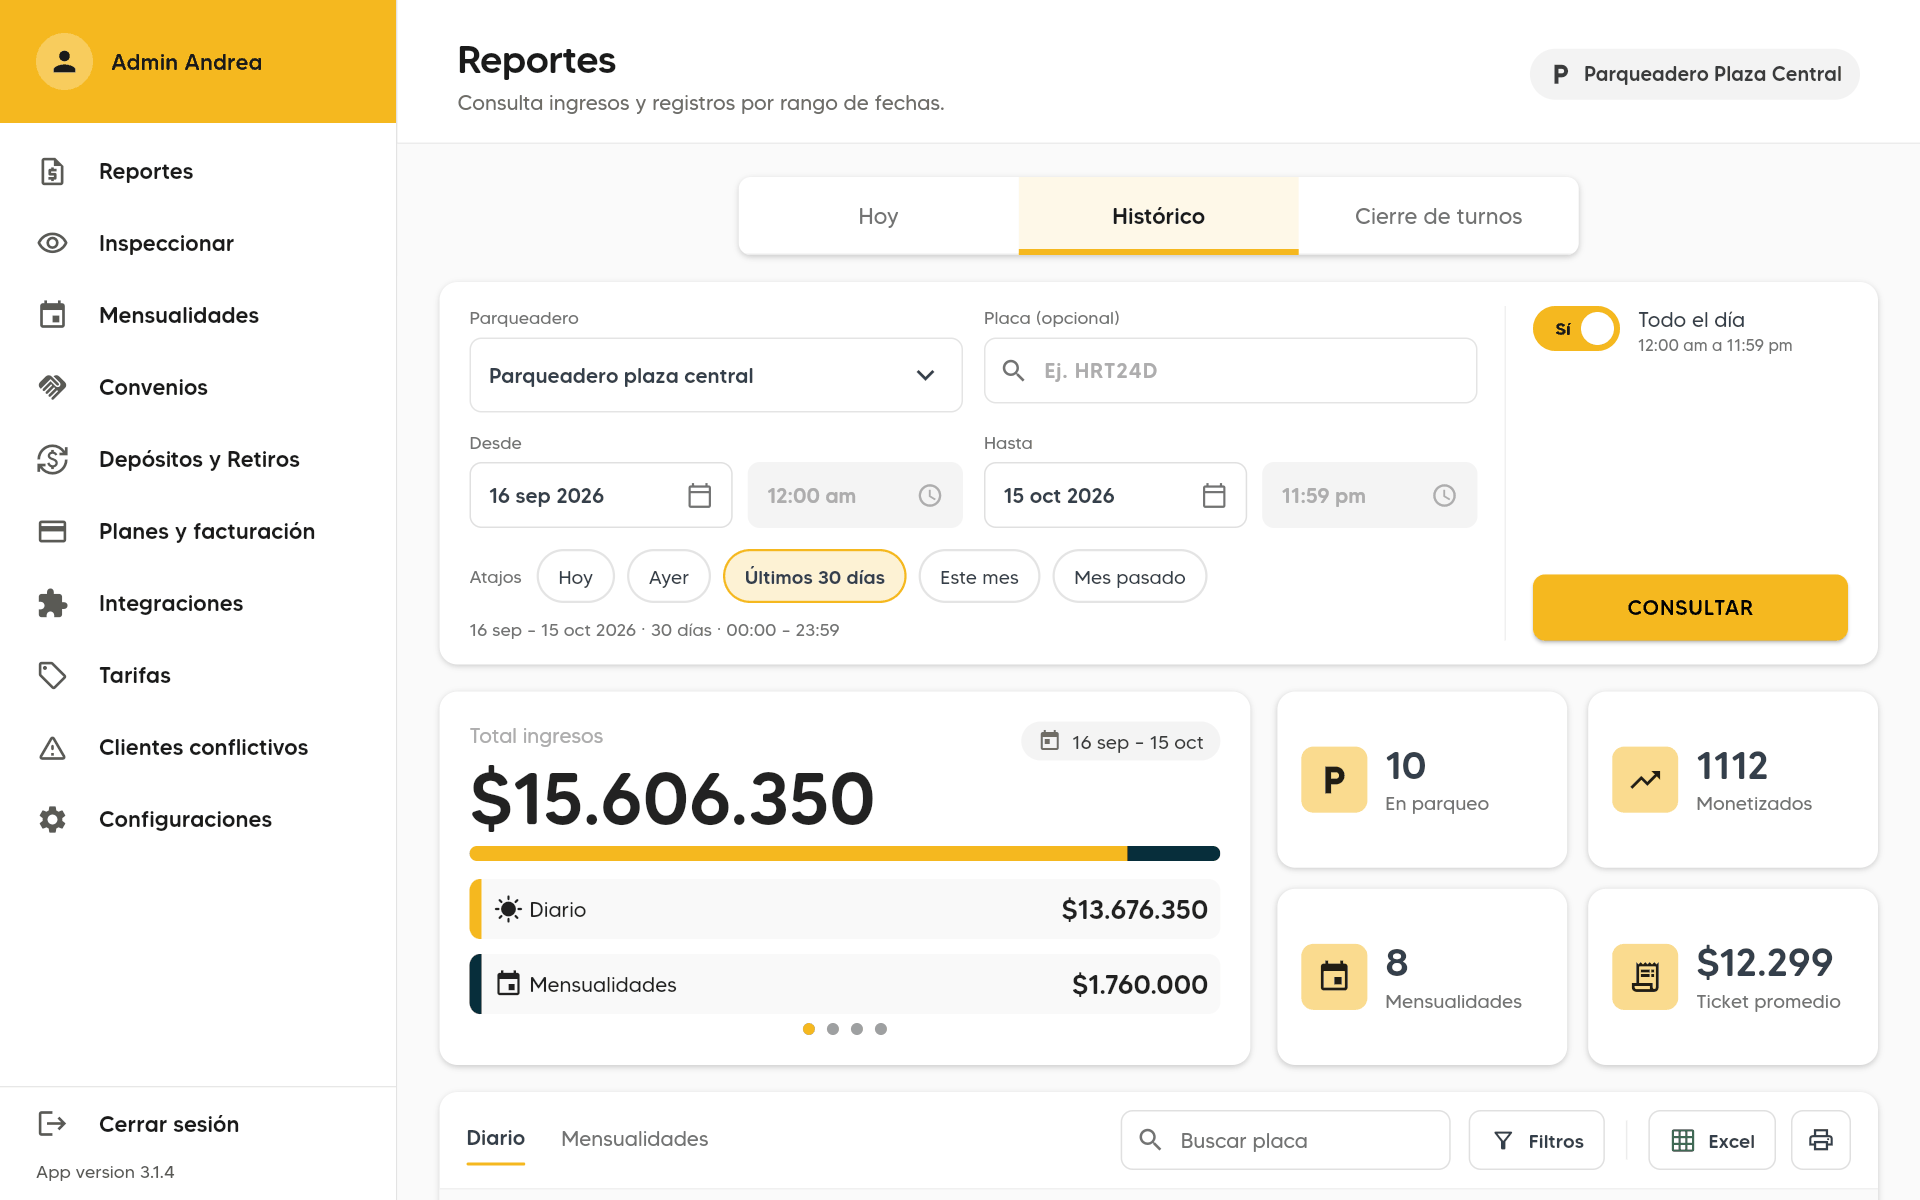The width and height of the screenshot is (1920, 1200).
Task: Select the Últimos 30 días chip
Action: coord(814,577)
